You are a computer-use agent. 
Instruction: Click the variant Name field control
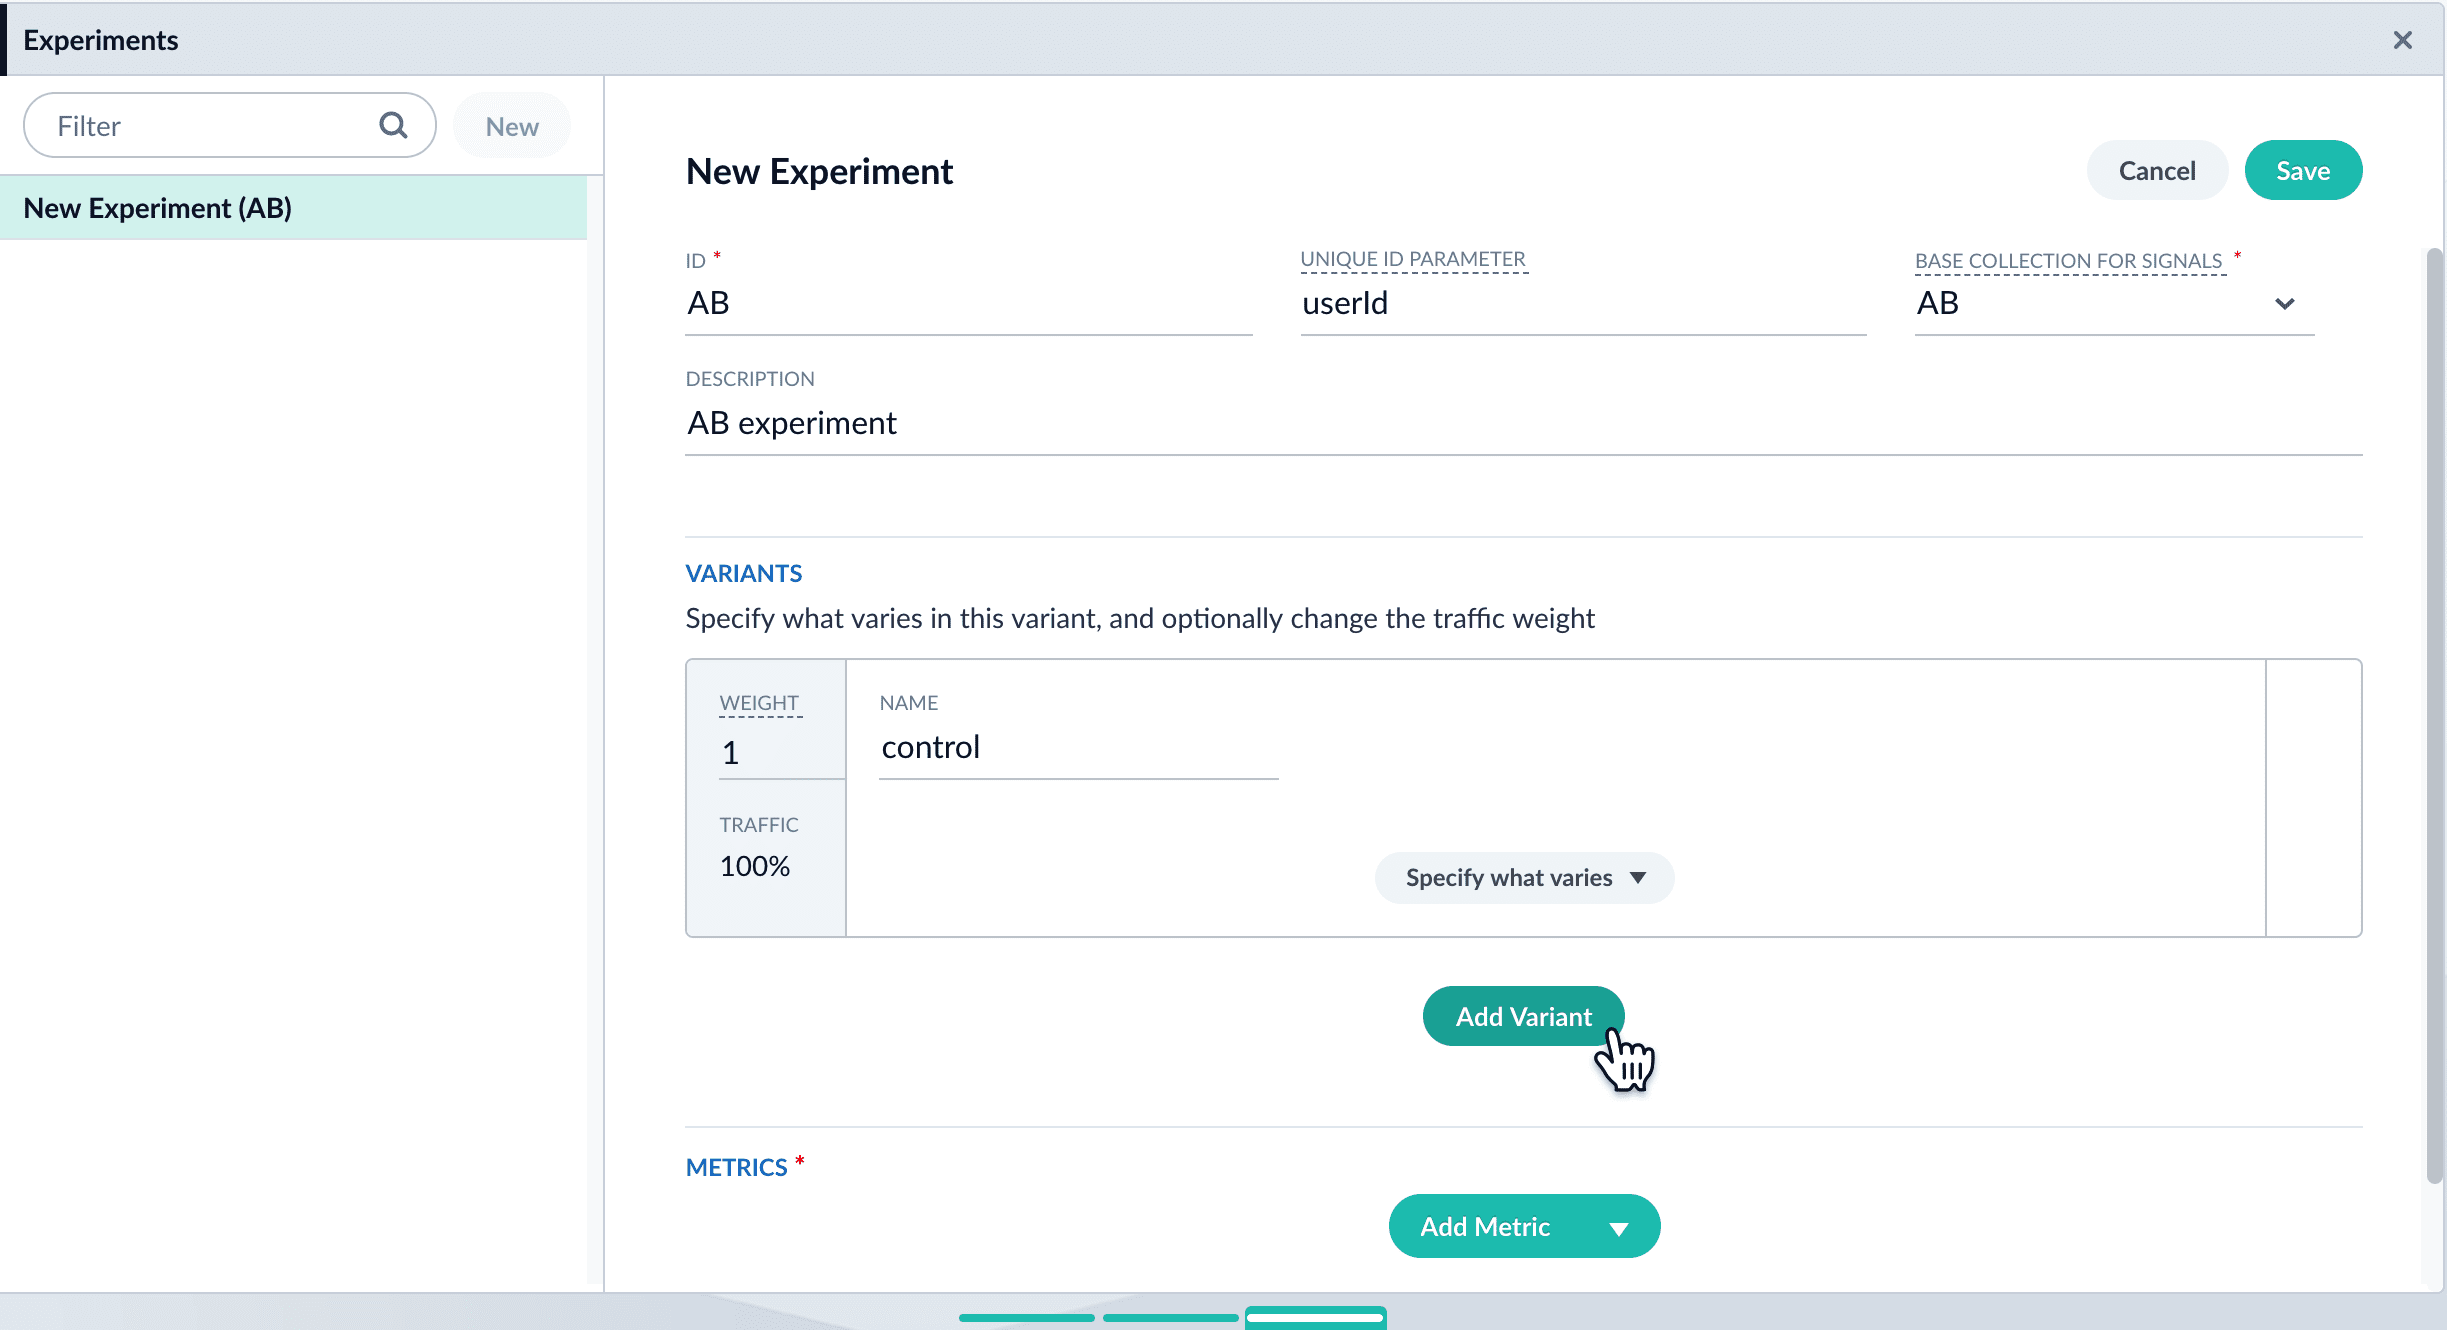tap(1077, 747)
